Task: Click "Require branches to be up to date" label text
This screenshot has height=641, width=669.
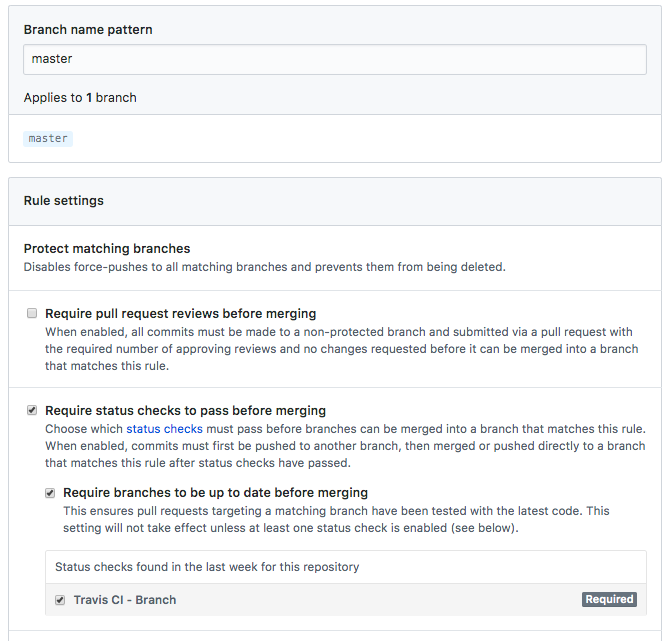Action: click(215, 493)
